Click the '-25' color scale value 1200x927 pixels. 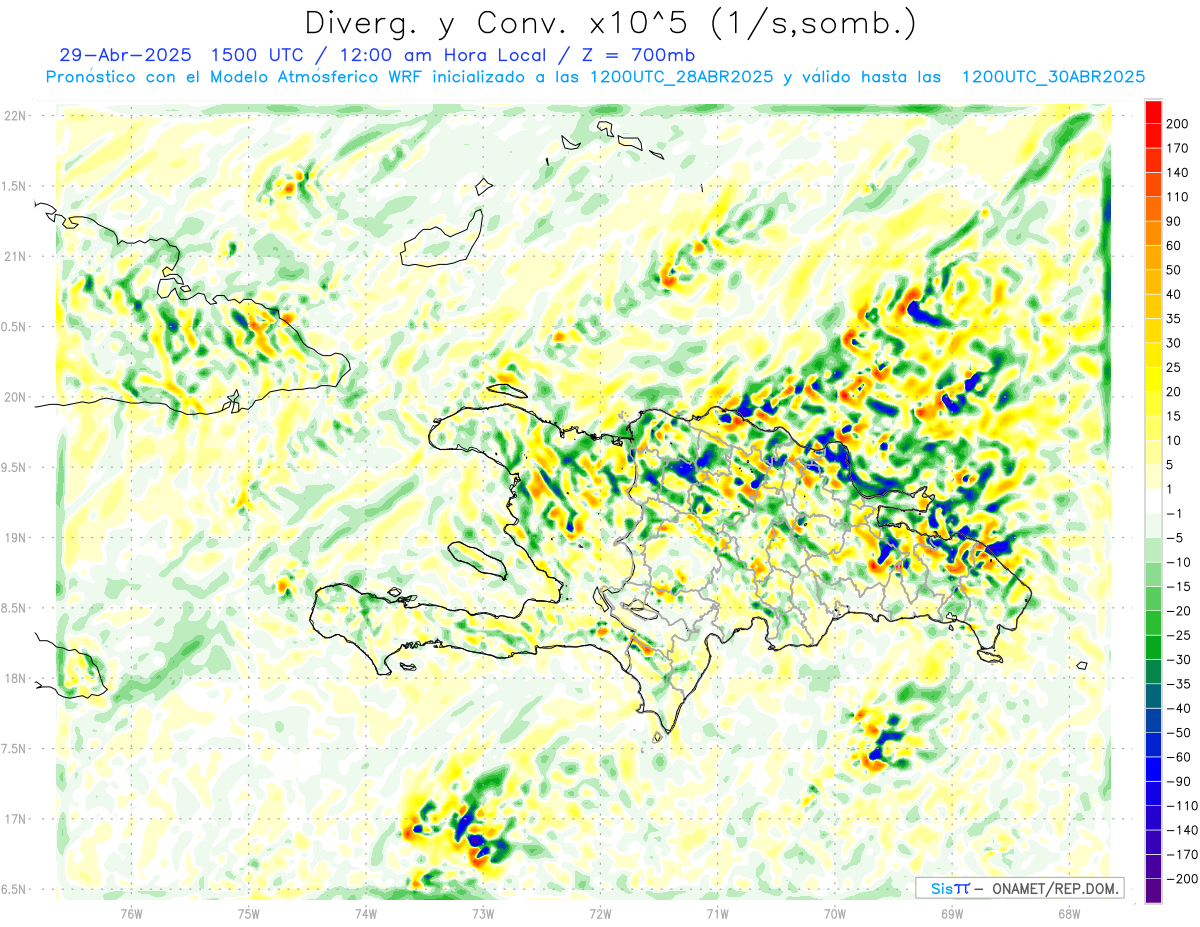click(1180, 635)
